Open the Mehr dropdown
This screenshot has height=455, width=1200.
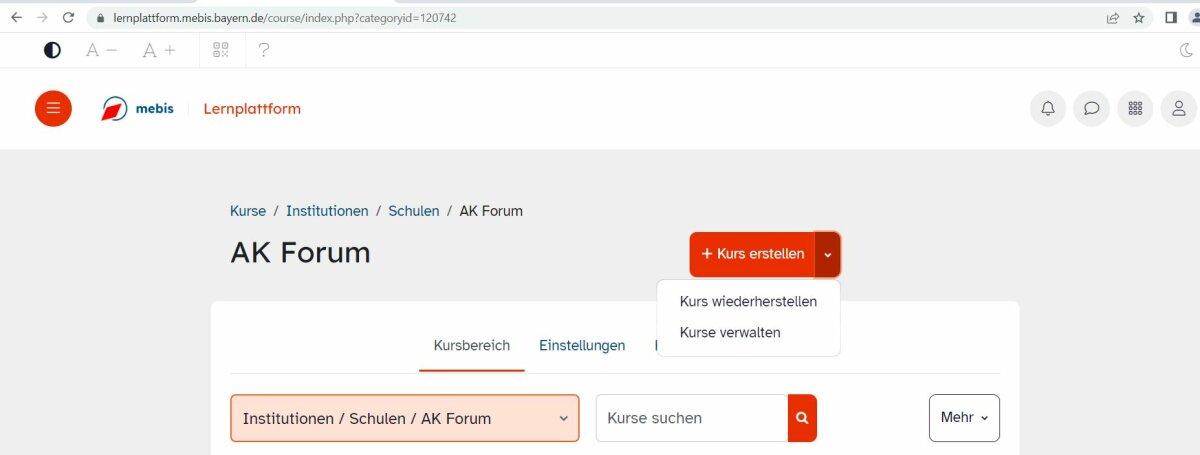pos(964,418)
